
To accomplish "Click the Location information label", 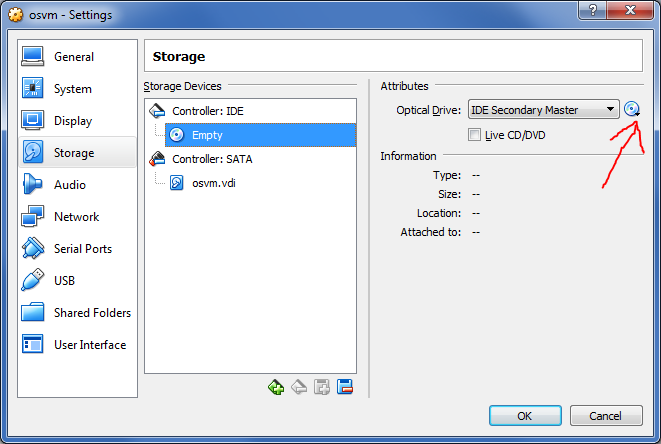I will tap(439, 213).
